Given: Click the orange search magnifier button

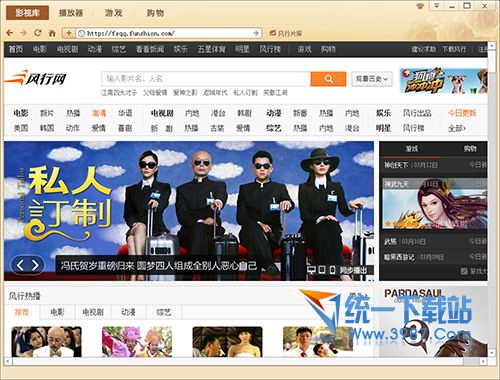Looking at the screenshot, I should [x=328, y=79].
